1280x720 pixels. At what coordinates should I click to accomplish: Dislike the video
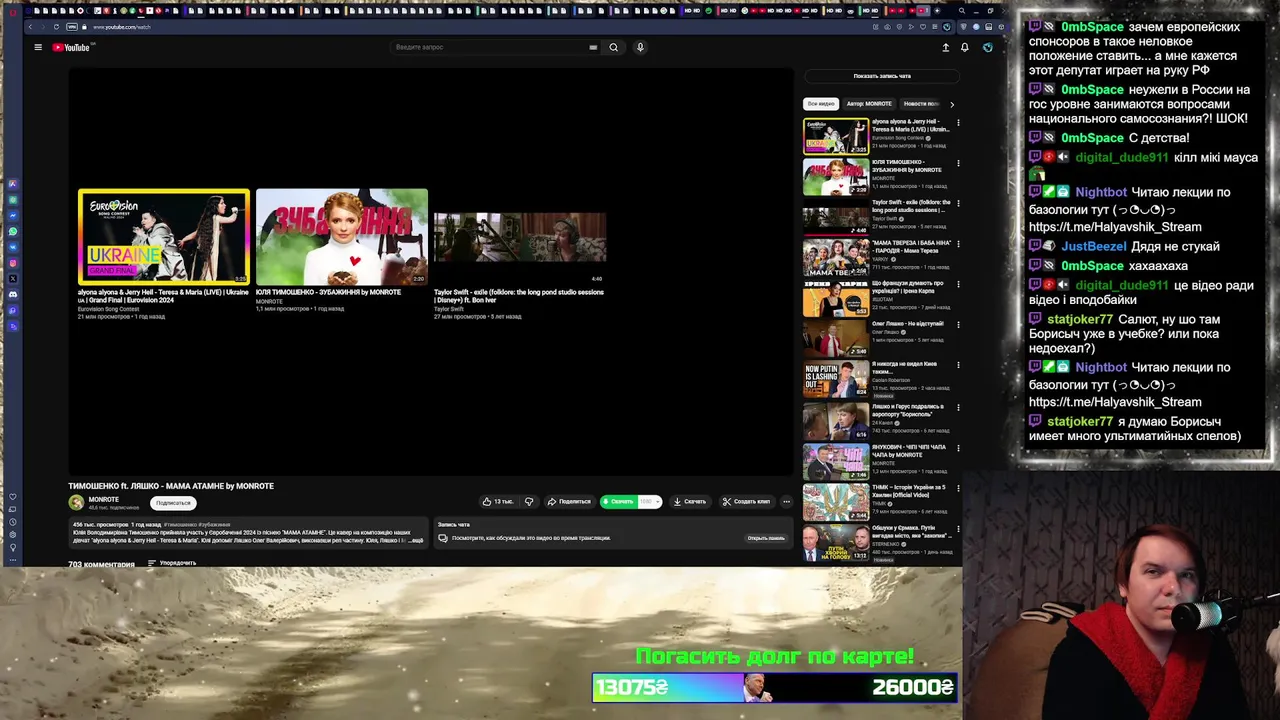pos(529,502)
